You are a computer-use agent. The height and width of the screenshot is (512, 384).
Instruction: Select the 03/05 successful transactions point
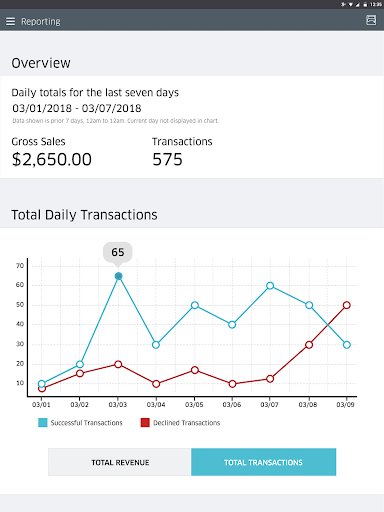click(x=195, y=305)
